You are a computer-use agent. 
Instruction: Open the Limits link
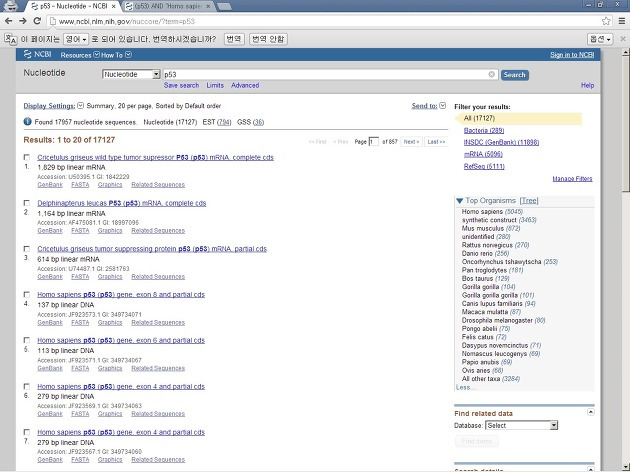pyautogui.click(x=215, y=85)
